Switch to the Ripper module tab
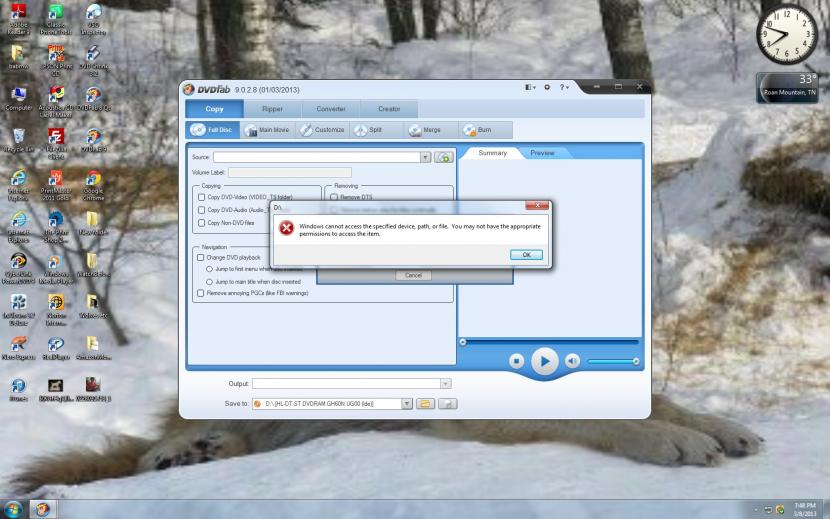 click(x=273, y=109)
